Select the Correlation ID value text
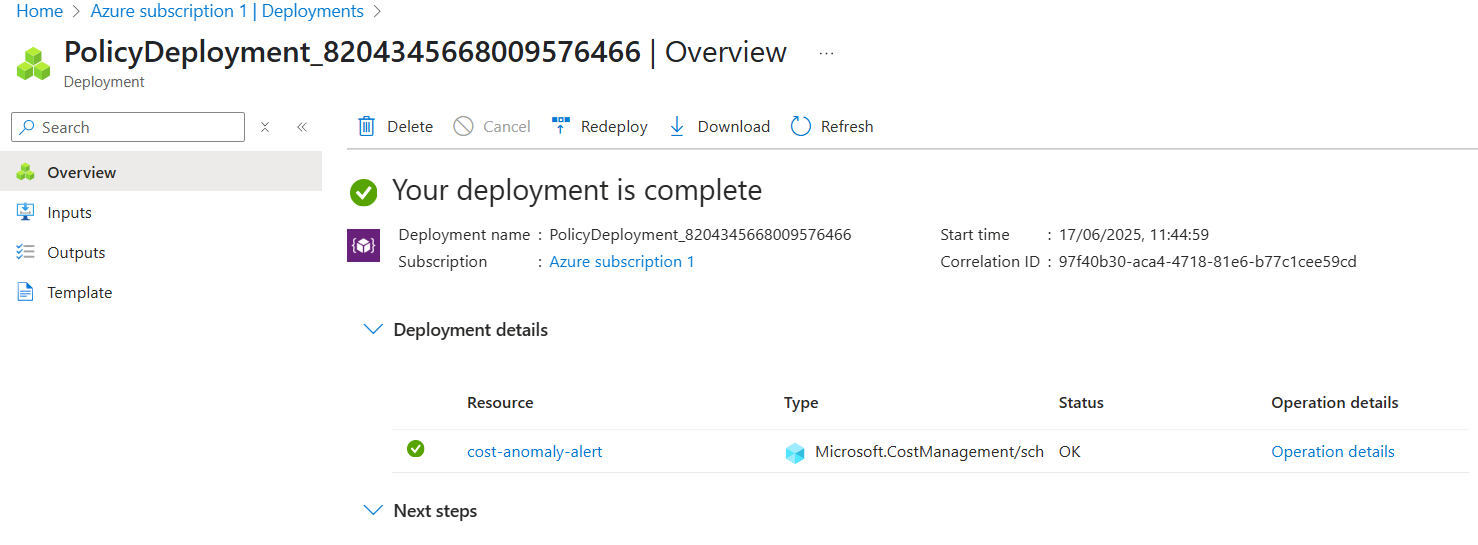 (x=1207, y=261)
